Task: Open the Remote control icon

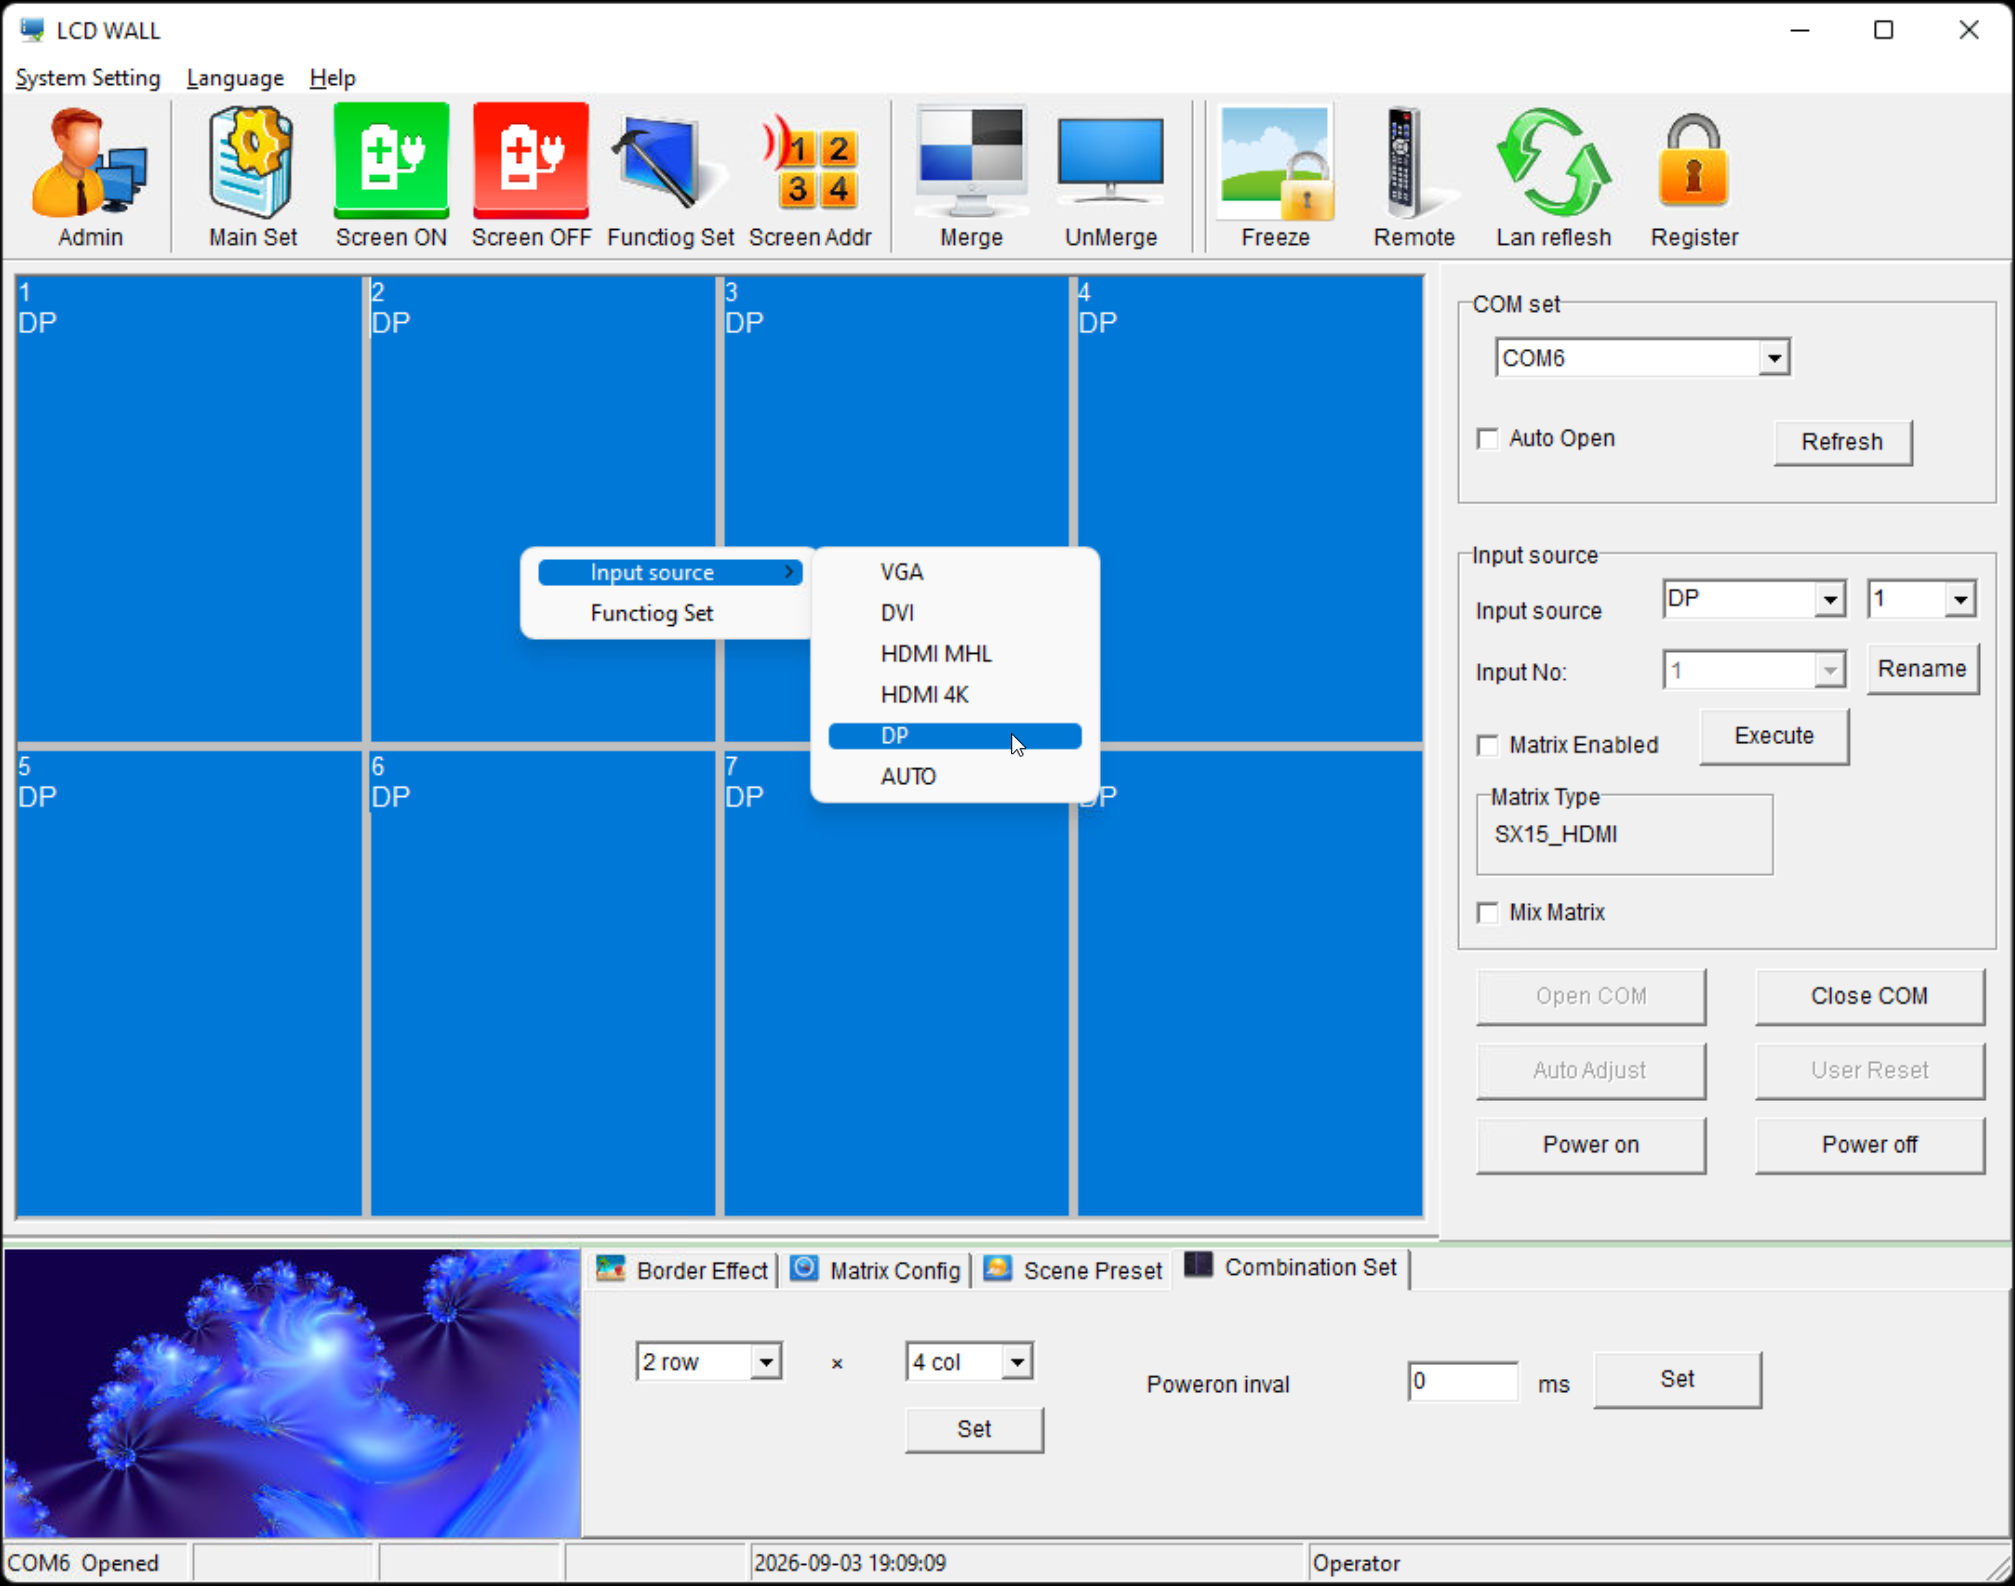Action: [1408, 161]
